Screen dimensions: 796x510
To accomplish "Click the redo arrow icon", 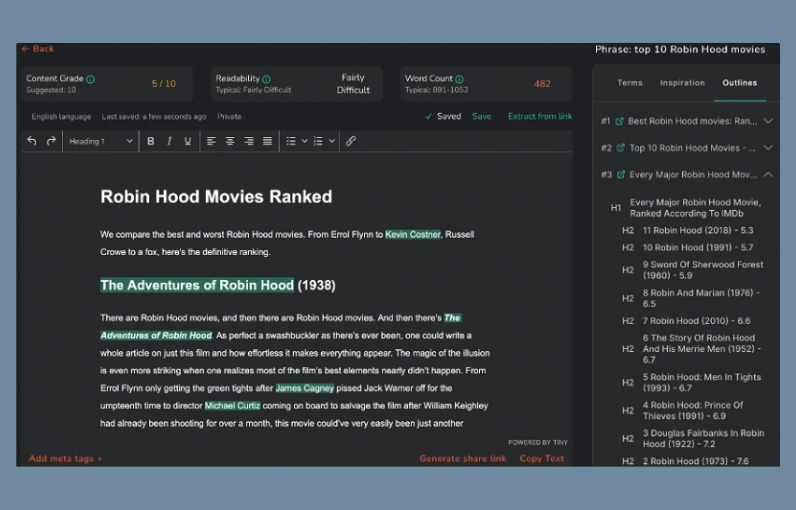I will (51, 141).
